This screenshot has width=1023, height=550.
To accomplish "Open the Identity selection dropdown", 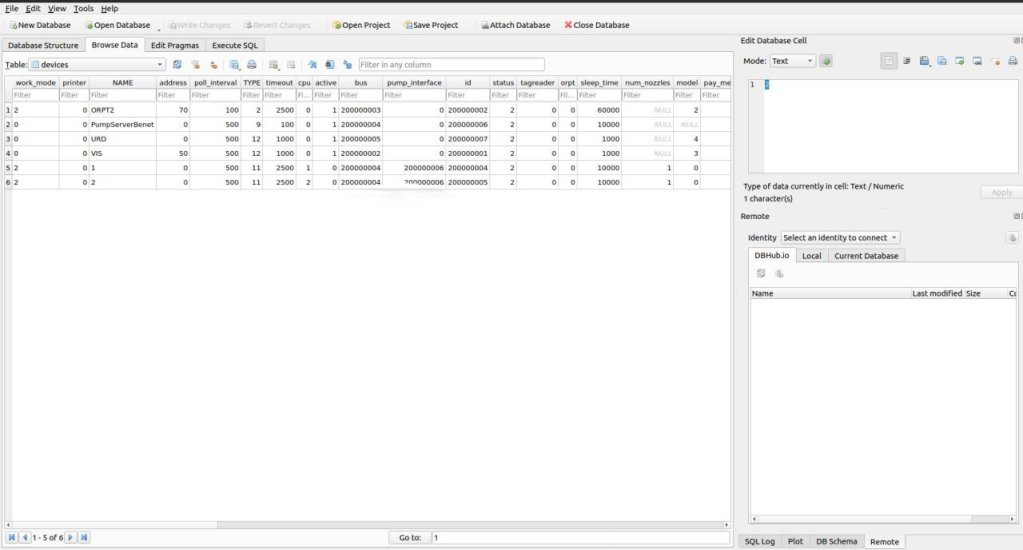I will tap(840, 238).
